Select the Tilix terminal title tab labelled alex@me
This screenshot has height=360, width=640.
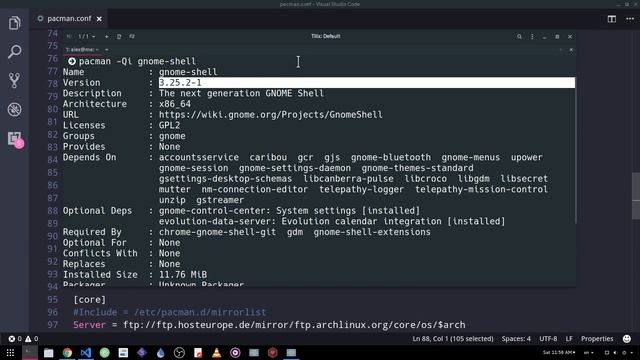[82, 49]
